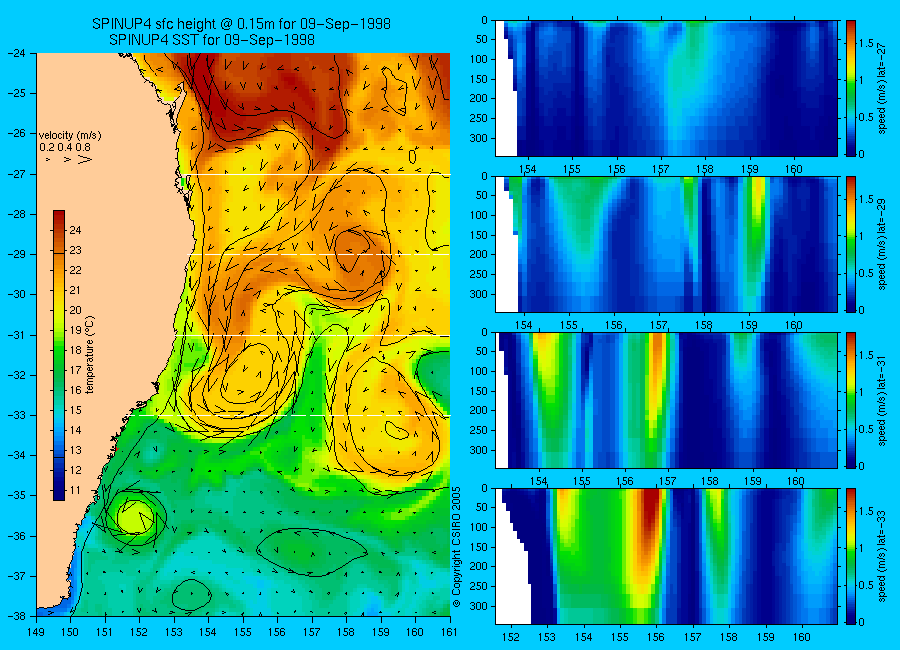
Task: Select the lat=-31 speed cross-section panel
Action: (x=666, y=400)
